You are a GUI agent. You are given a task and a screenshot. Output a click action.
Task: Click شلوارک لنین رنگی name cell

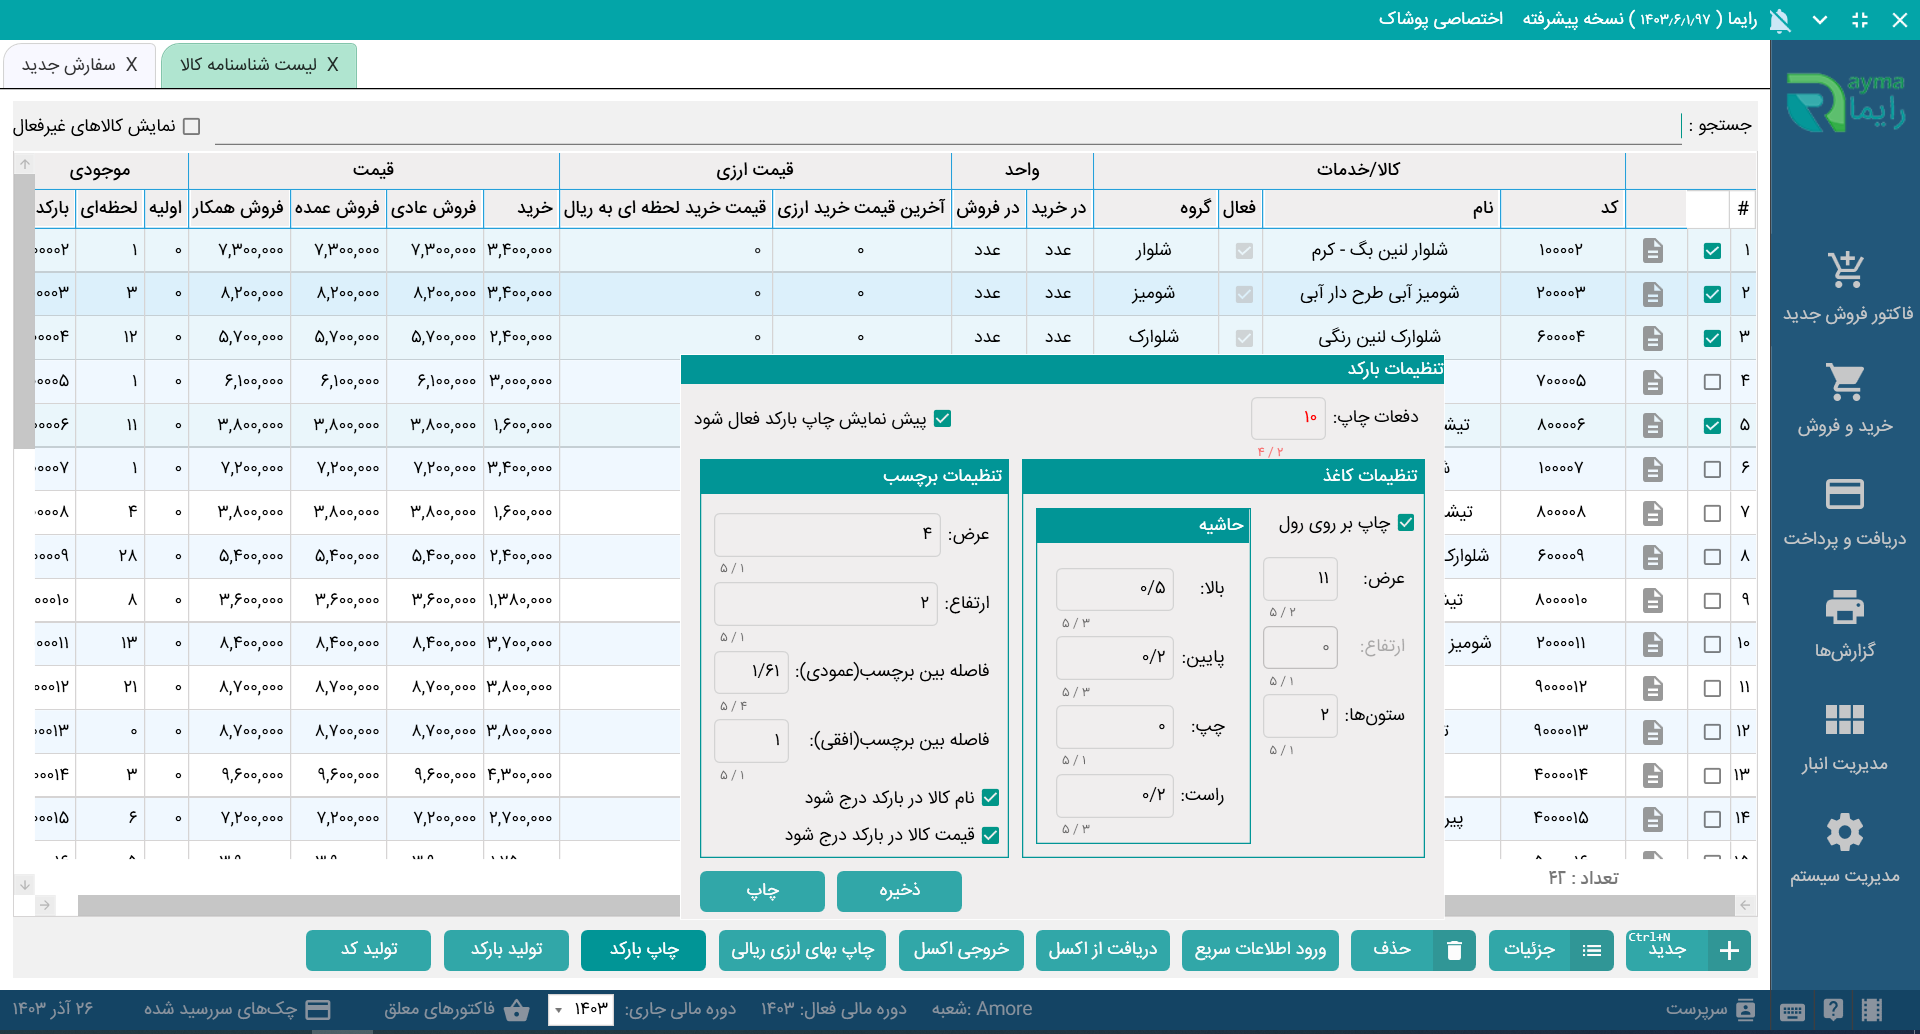pos(1380,338)
